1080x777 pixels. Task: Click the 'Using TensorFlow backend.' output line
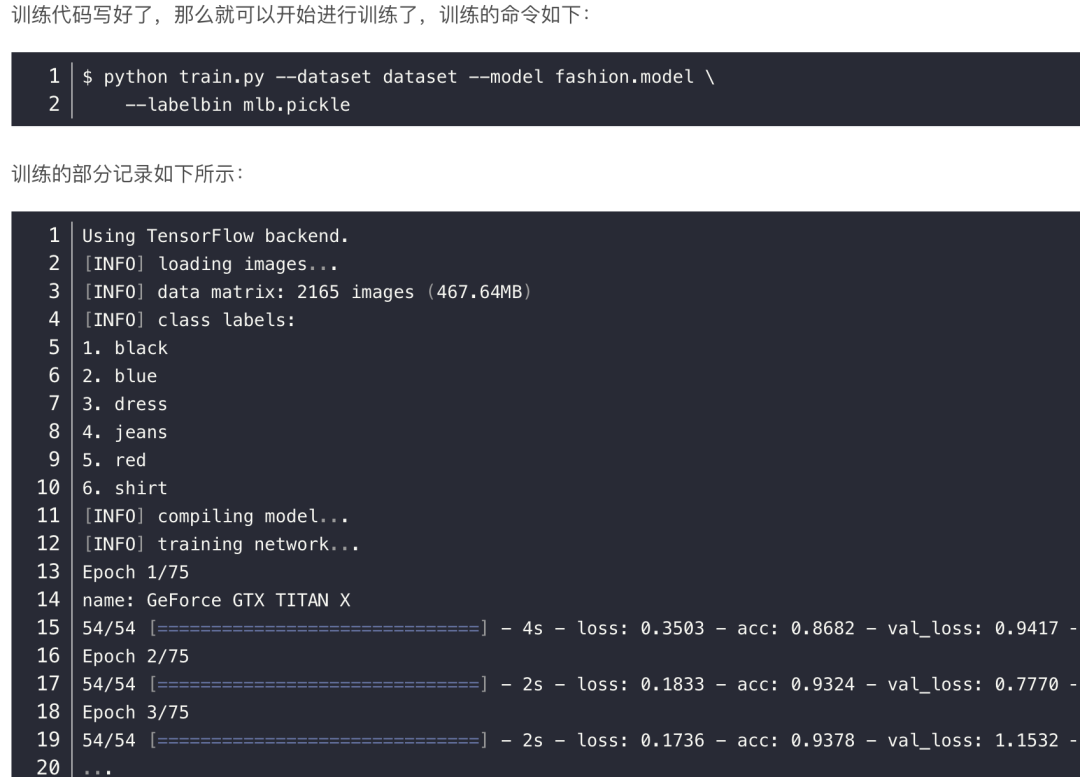click(215, 237)
